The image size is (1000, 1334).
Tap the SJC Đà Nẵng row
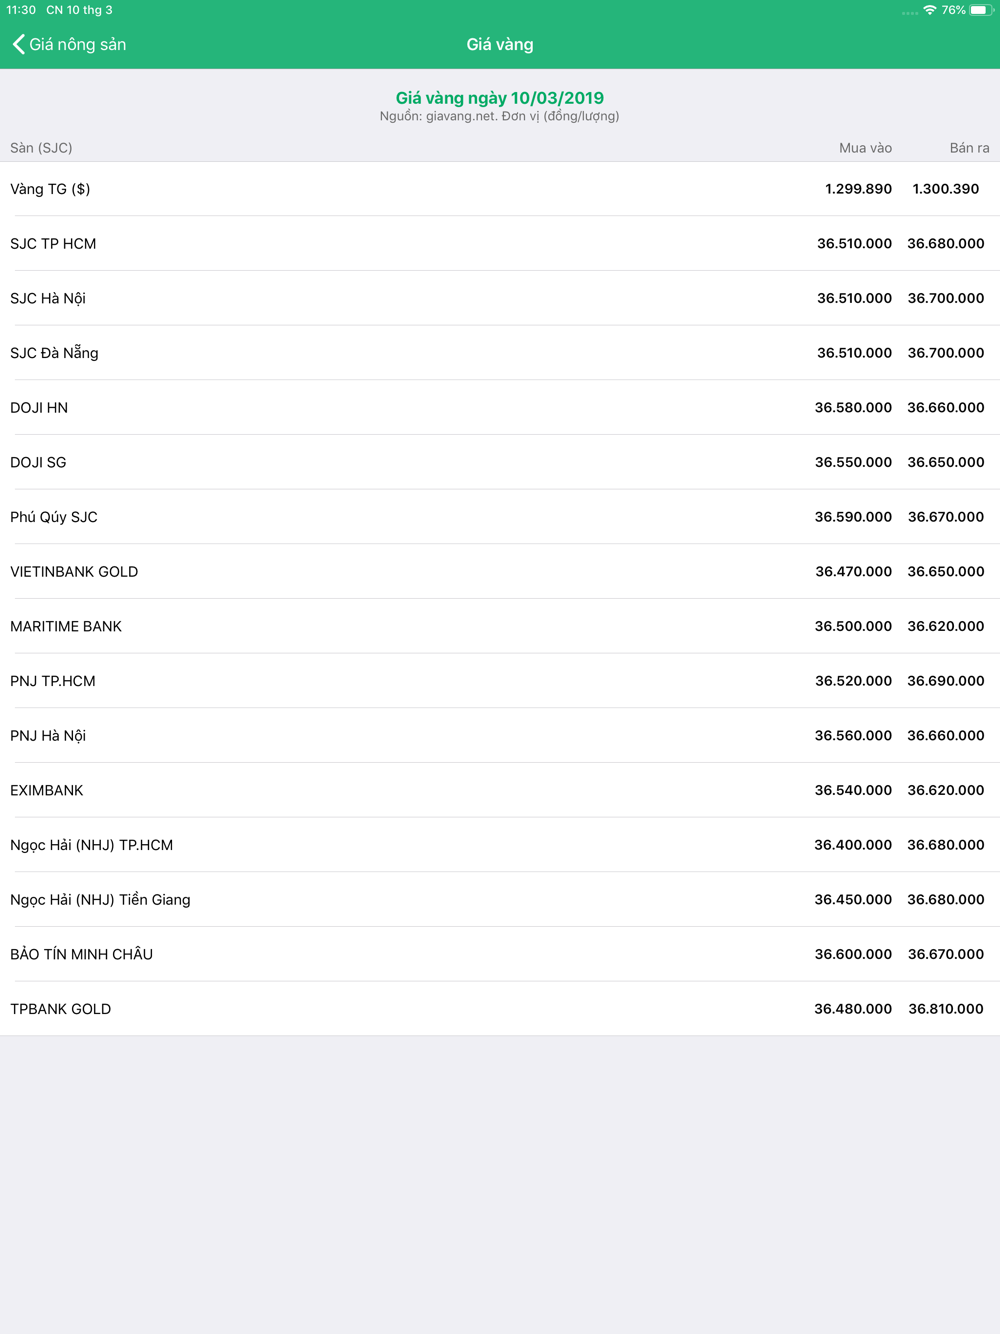tap(500, 353)
